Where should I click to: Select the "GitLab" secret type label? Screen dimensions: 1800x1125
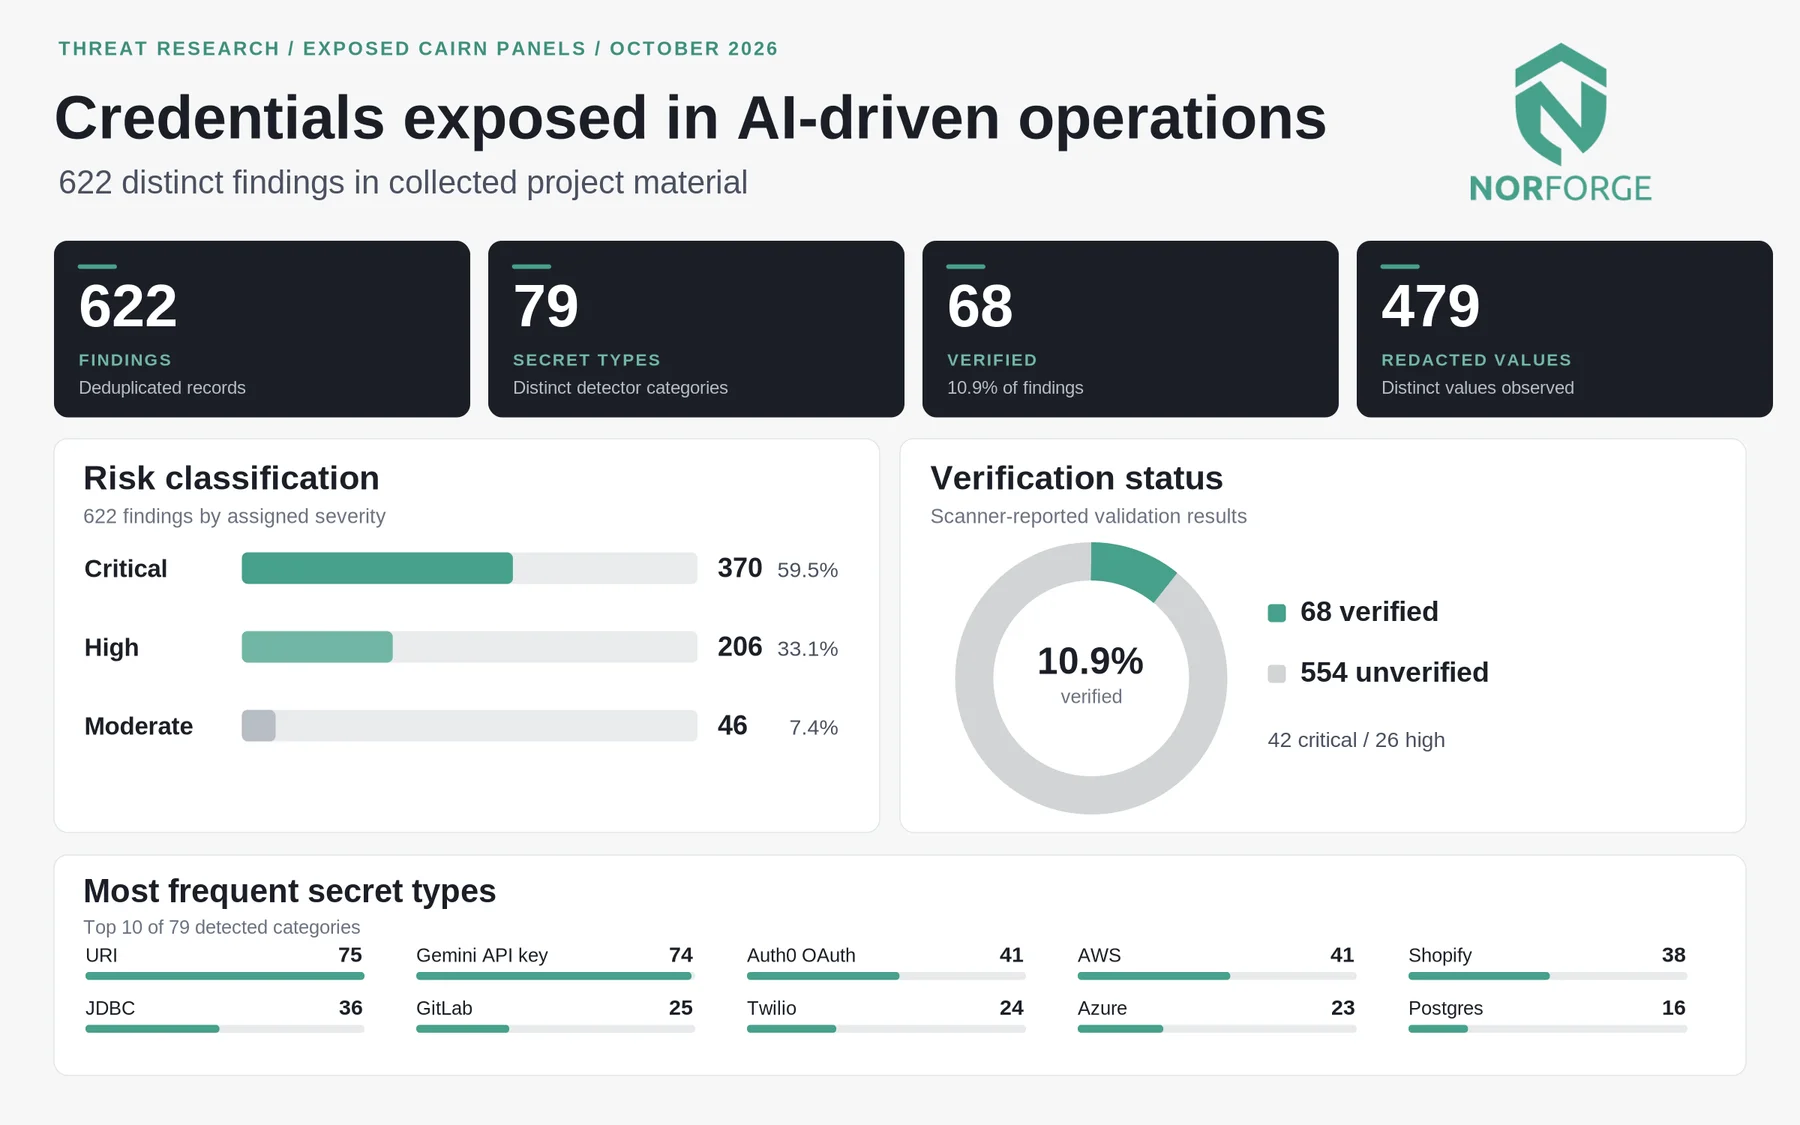point(444,1008)
